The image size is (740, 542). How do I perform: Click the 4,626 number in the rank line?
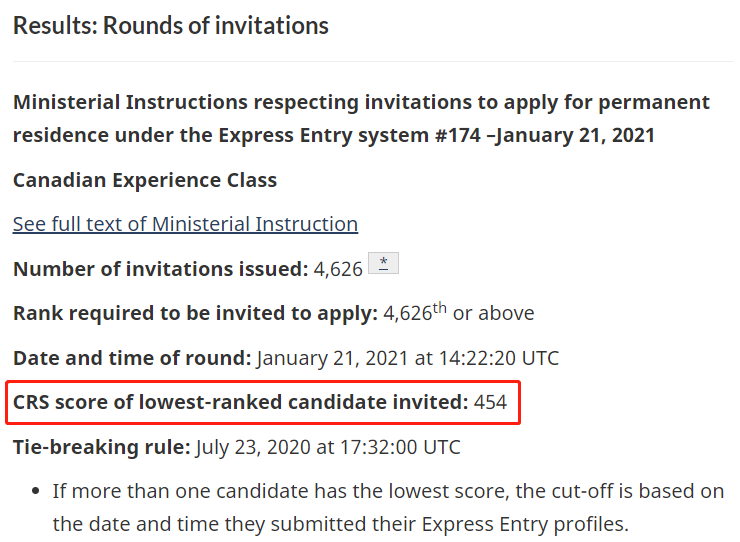pyautogui.click(x=408, y=313)
